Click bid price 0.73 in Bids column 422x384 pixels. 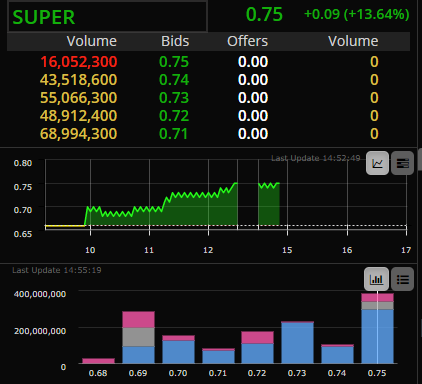[174, 98]
